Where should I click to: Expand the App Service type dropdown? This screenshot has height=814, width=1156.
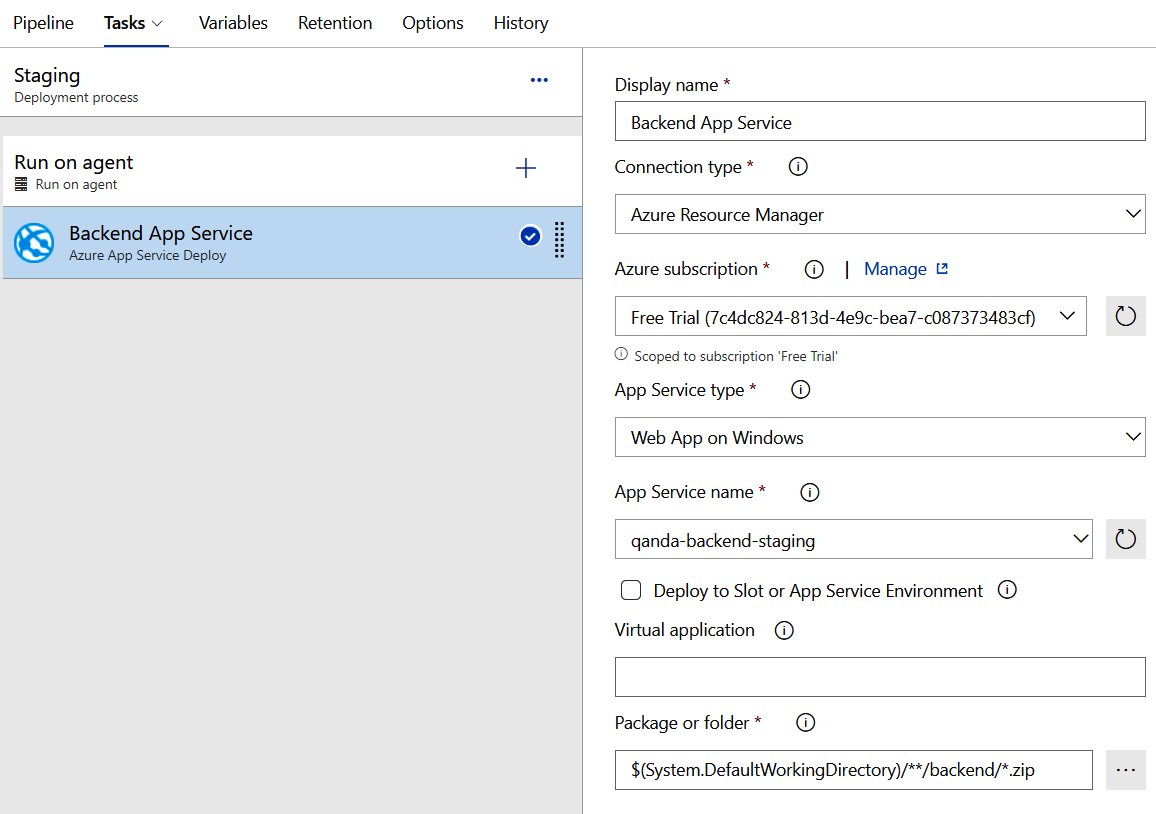coord(879,438)
